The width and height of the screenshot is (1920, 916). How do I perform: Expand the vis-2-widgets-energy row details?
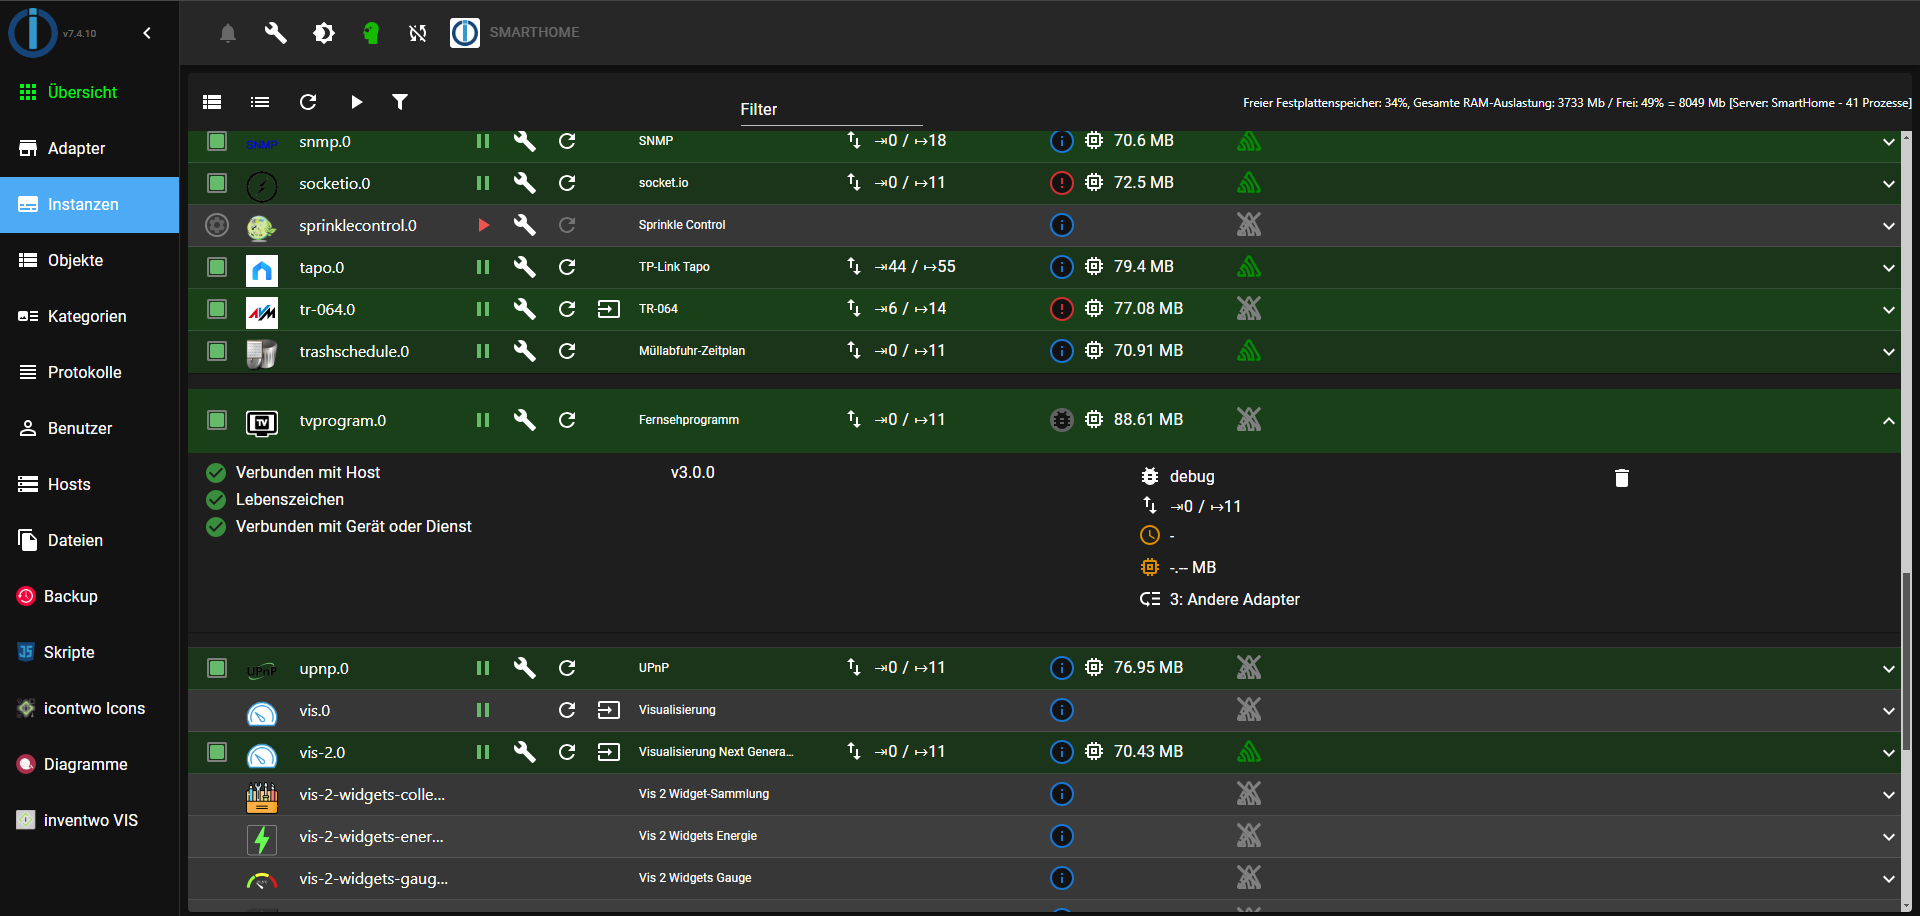coord(1888,837)
